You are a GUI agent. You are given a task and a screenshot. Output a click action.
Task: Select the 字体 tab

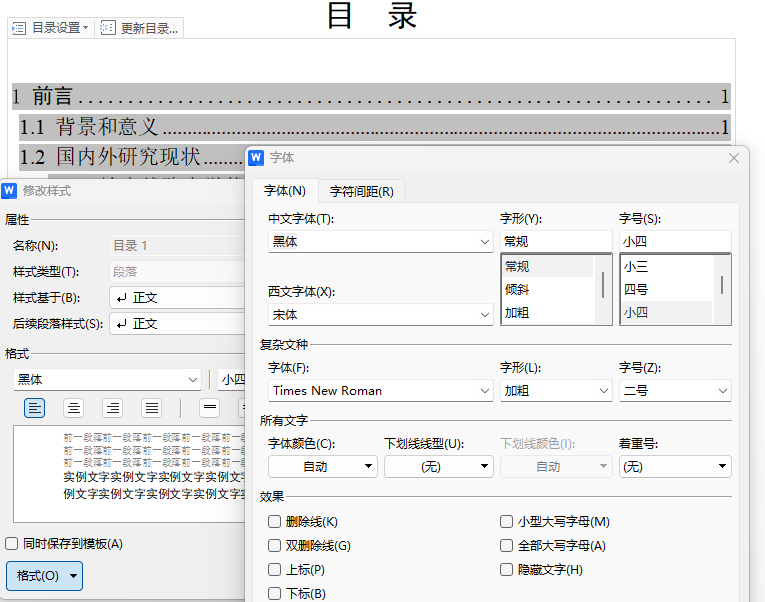[285, 191]
